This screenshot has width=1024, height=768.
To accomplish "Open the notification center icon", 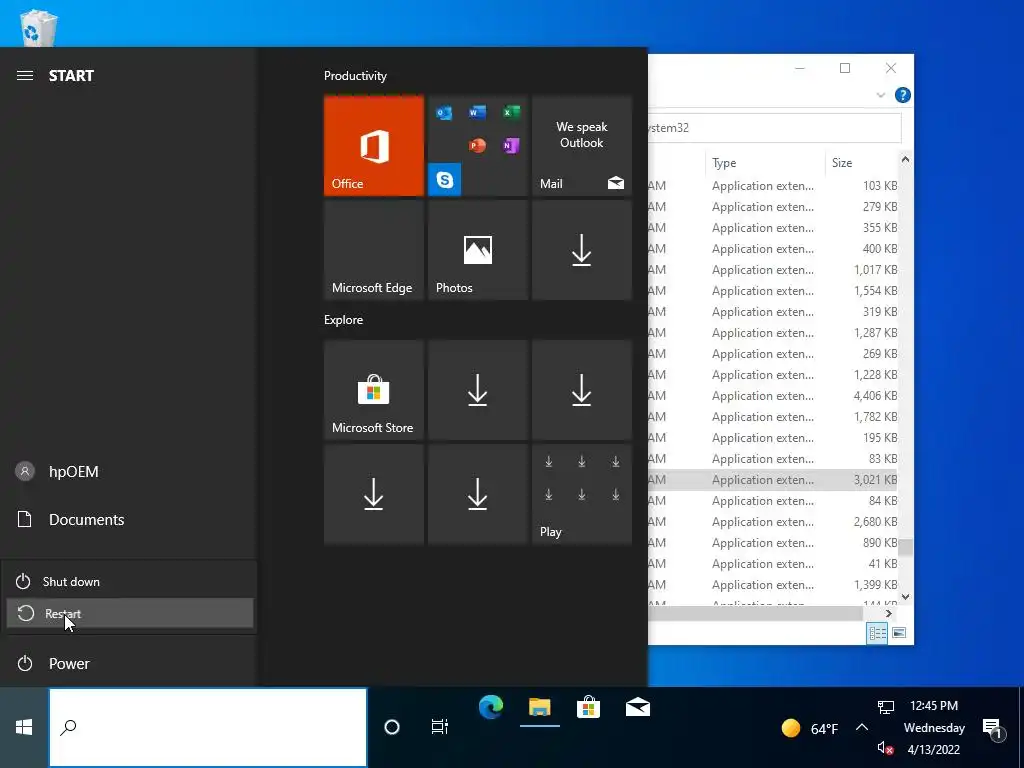I will click(x=993, y=728).
